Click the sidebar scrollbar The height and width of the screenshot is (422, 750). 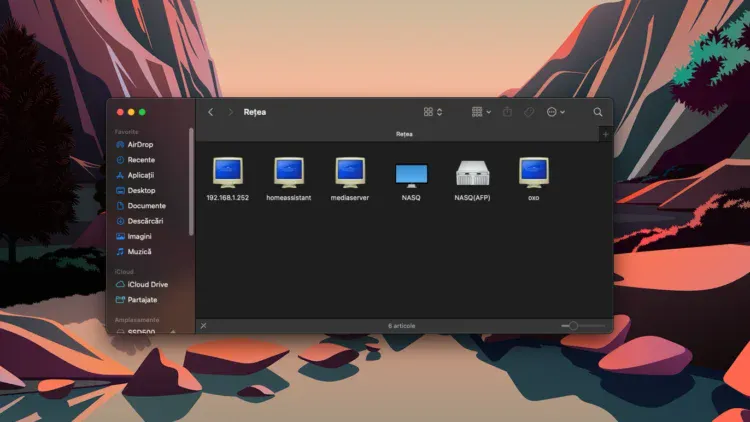[x=191, y=182]
